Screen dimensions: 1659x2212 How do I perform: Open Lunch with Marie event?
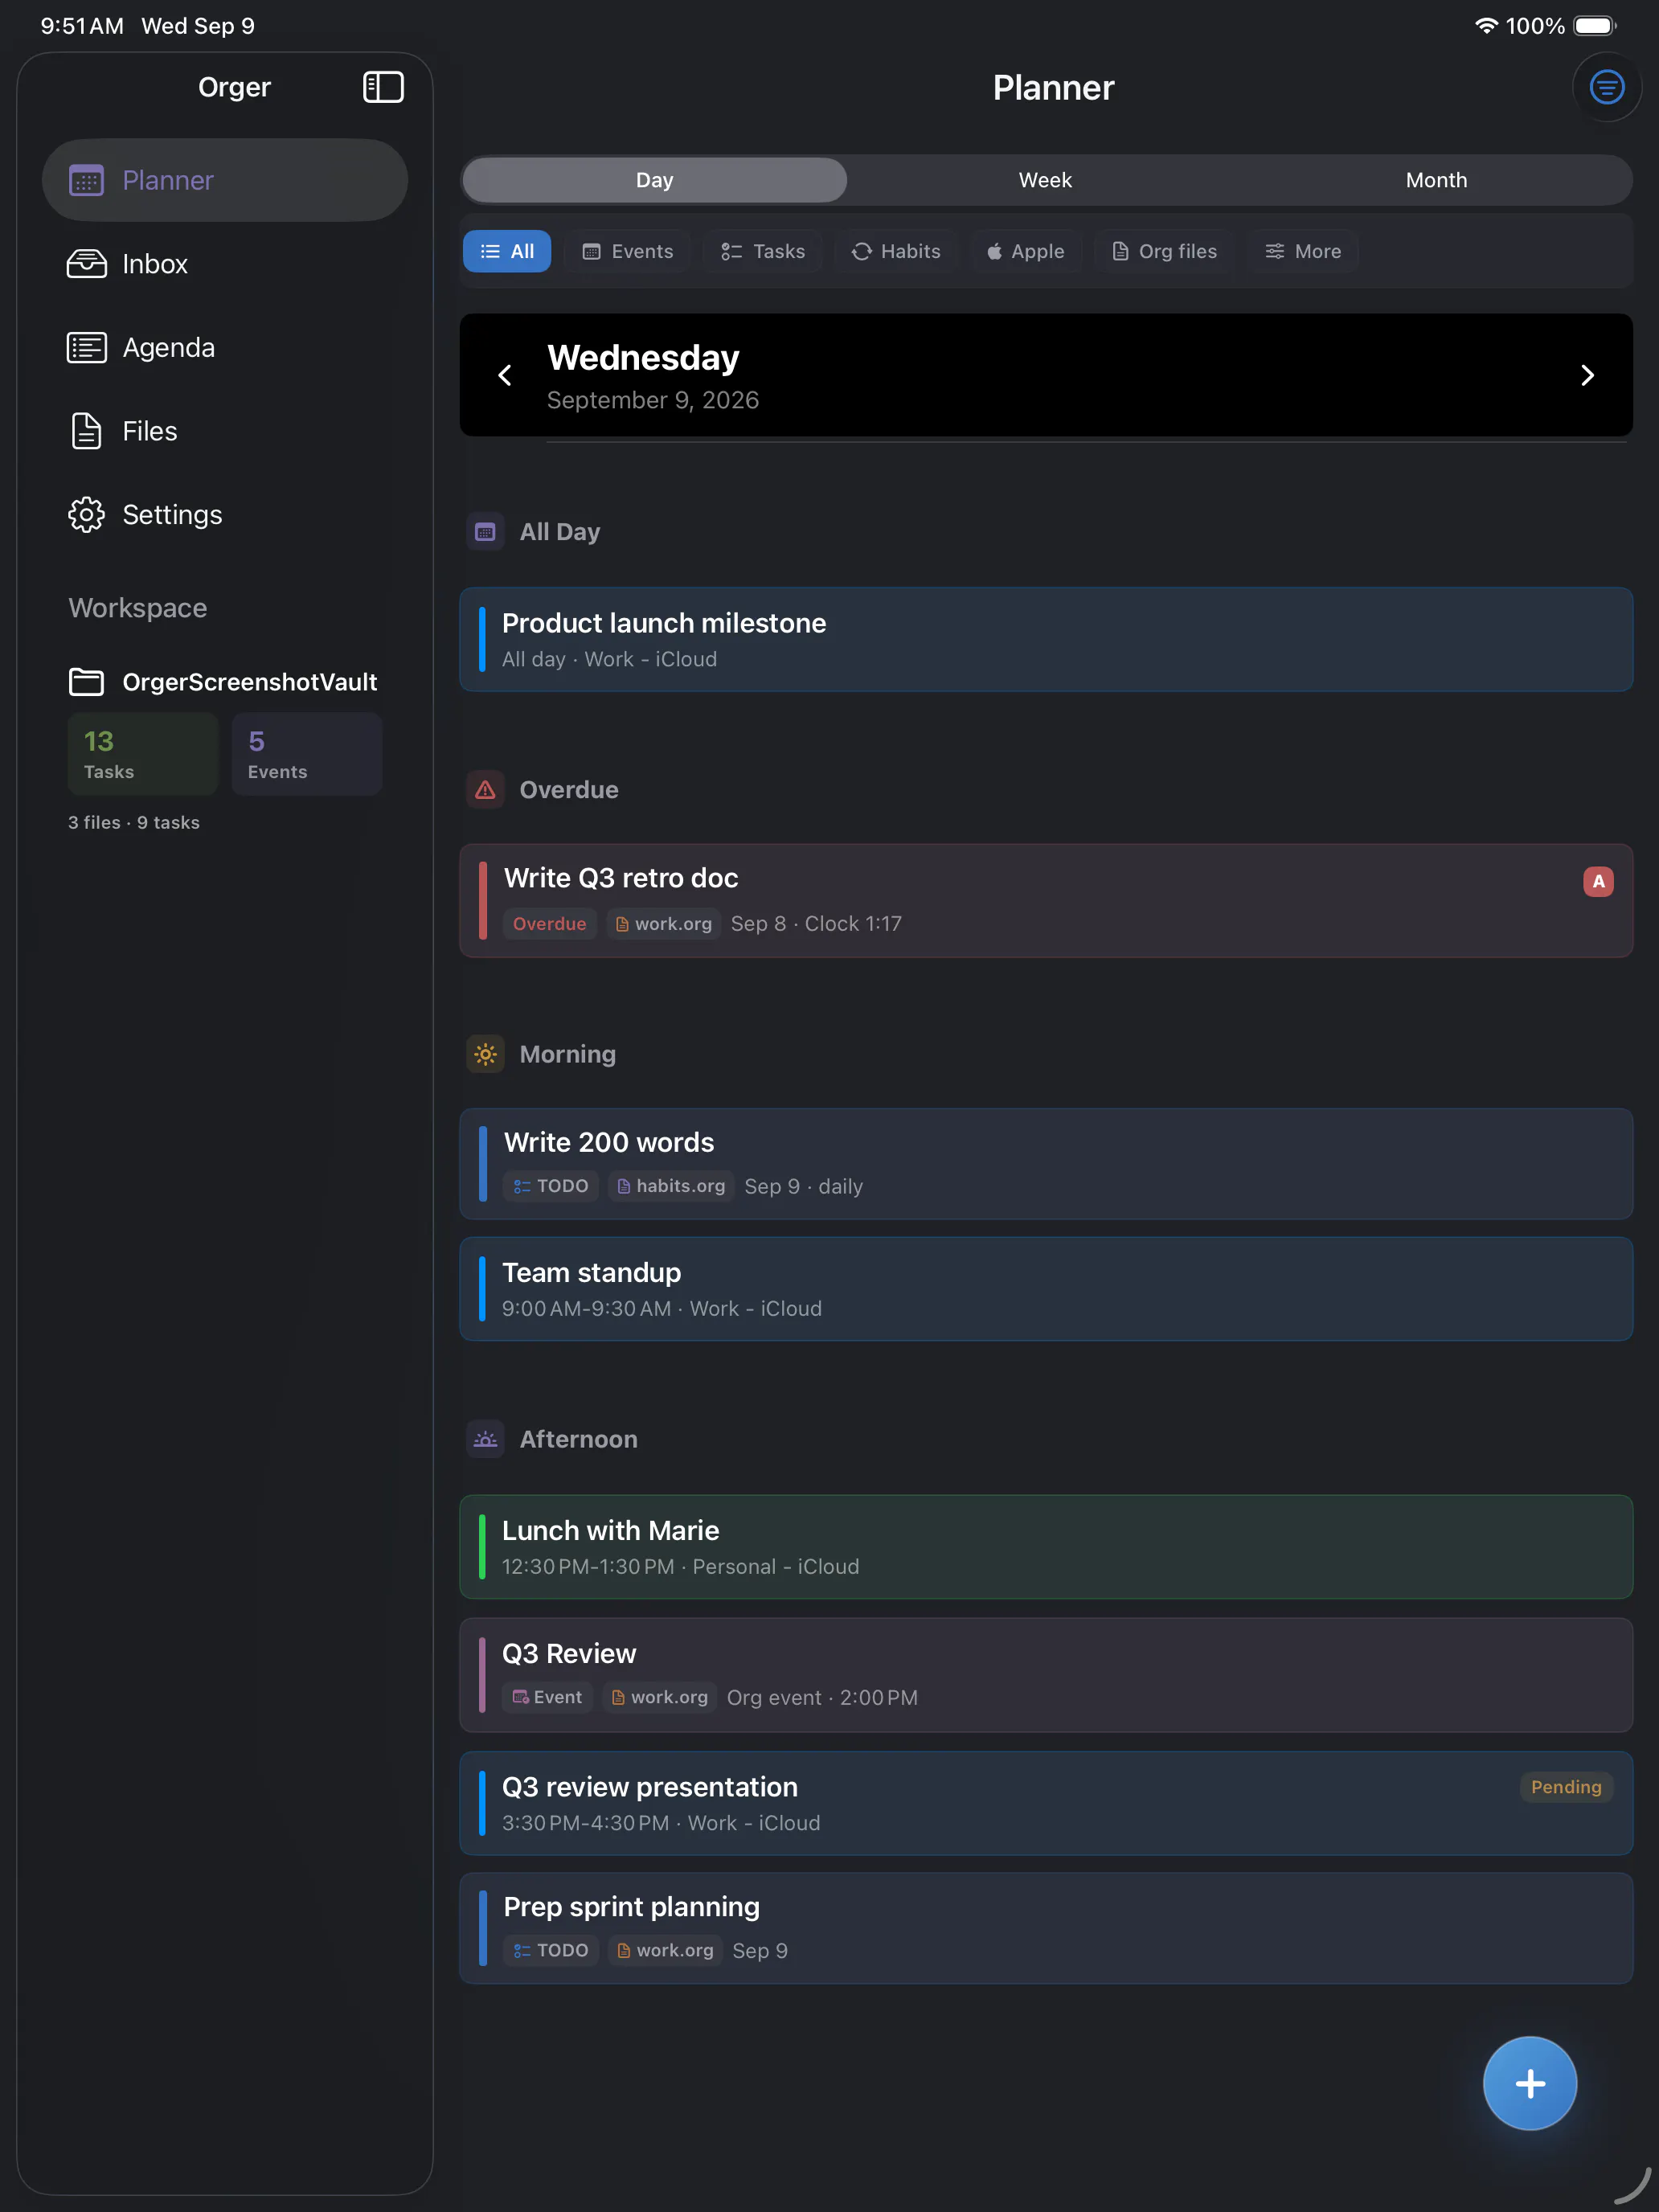pyautogui.click(x=1046, y=1547)
